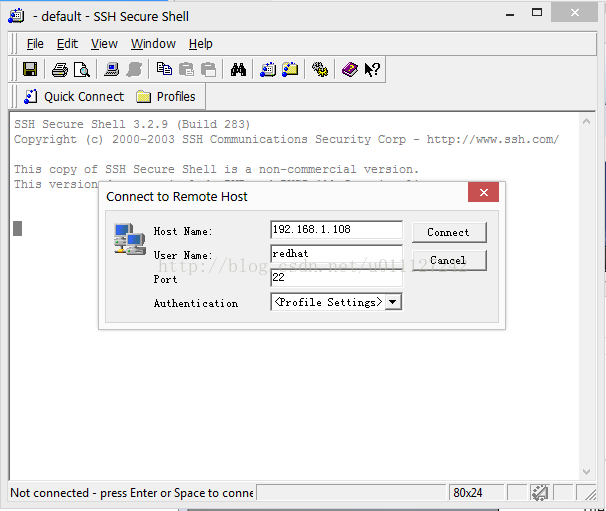Click the greyed-out Disconnect icon
This screenshot has height=511, width=606.
[x=134, y=70]
